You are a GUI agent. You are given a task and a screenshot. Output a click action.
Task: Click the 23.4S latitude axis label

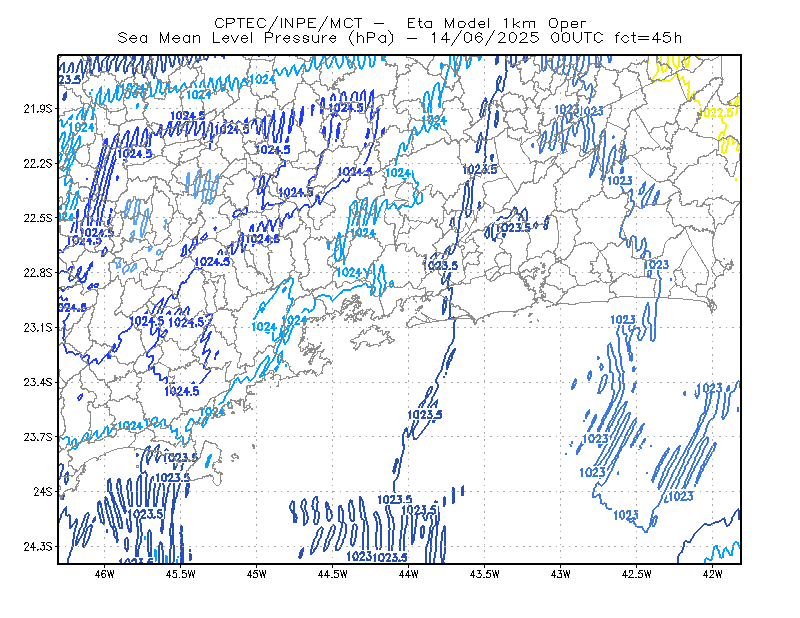[x=38, y=382]
